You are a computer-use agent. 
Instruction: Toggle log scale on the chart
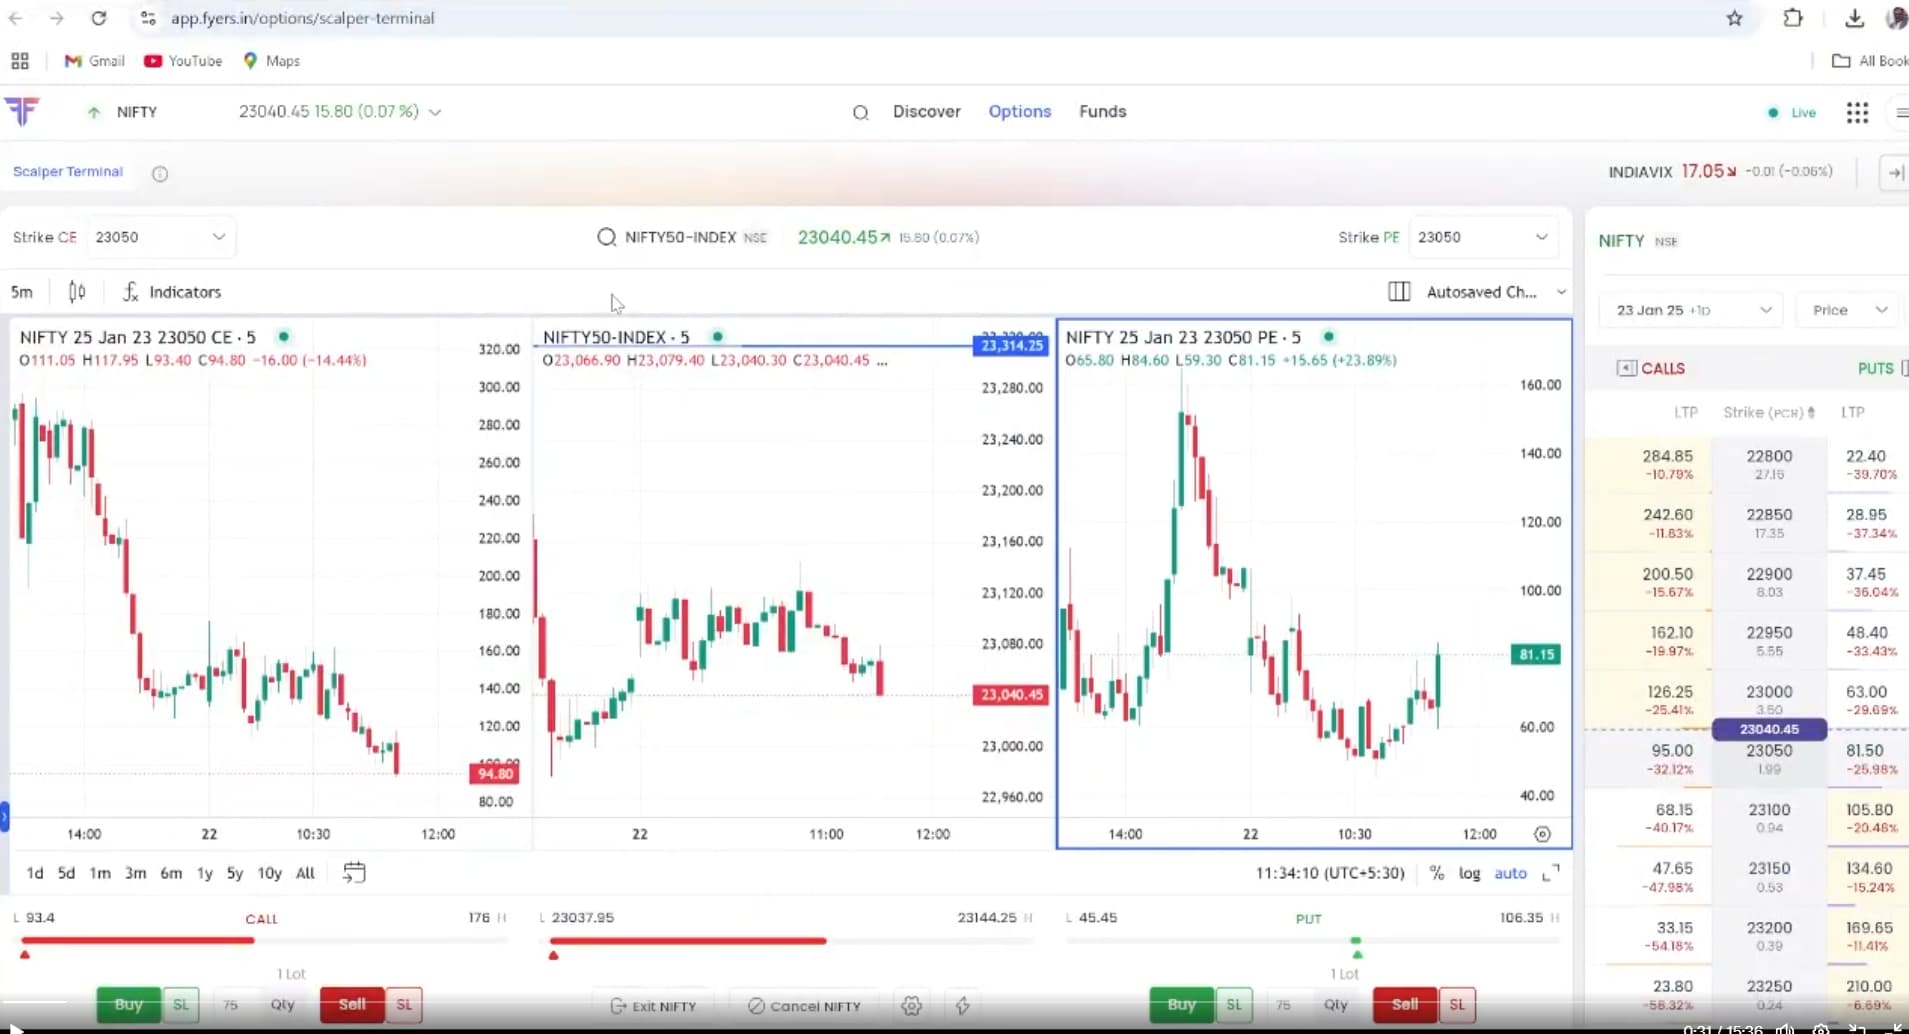pyautogui.click(x=1469, y=874)
